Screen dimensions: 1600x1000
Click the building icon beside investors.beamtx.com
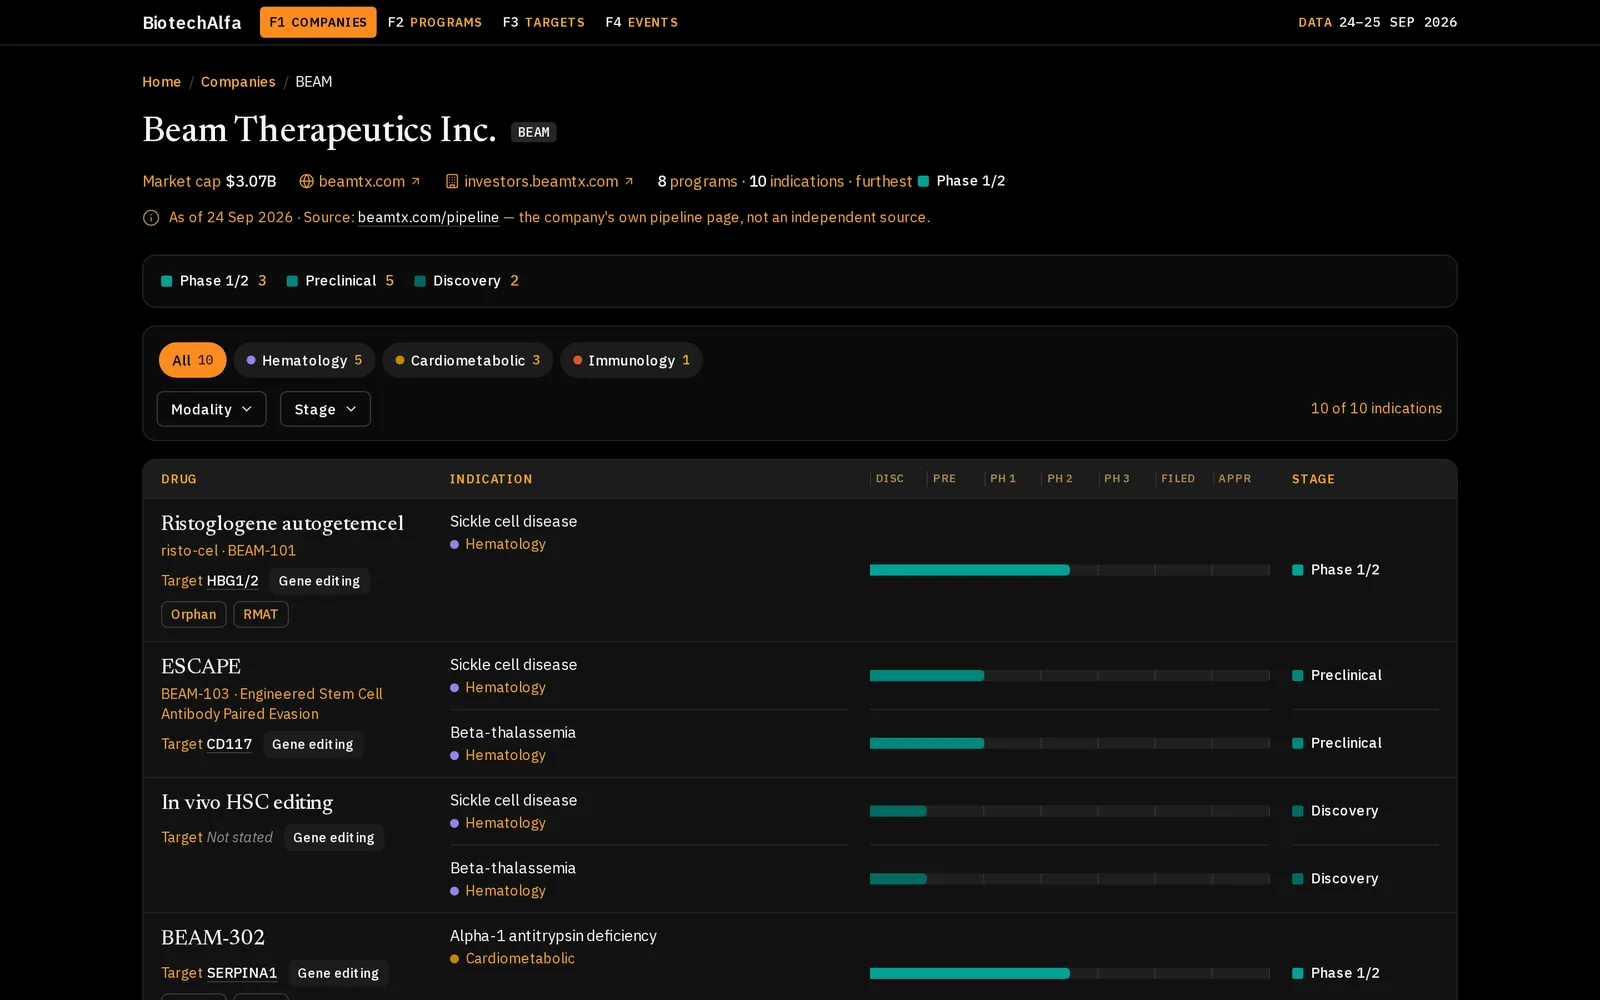452,181
